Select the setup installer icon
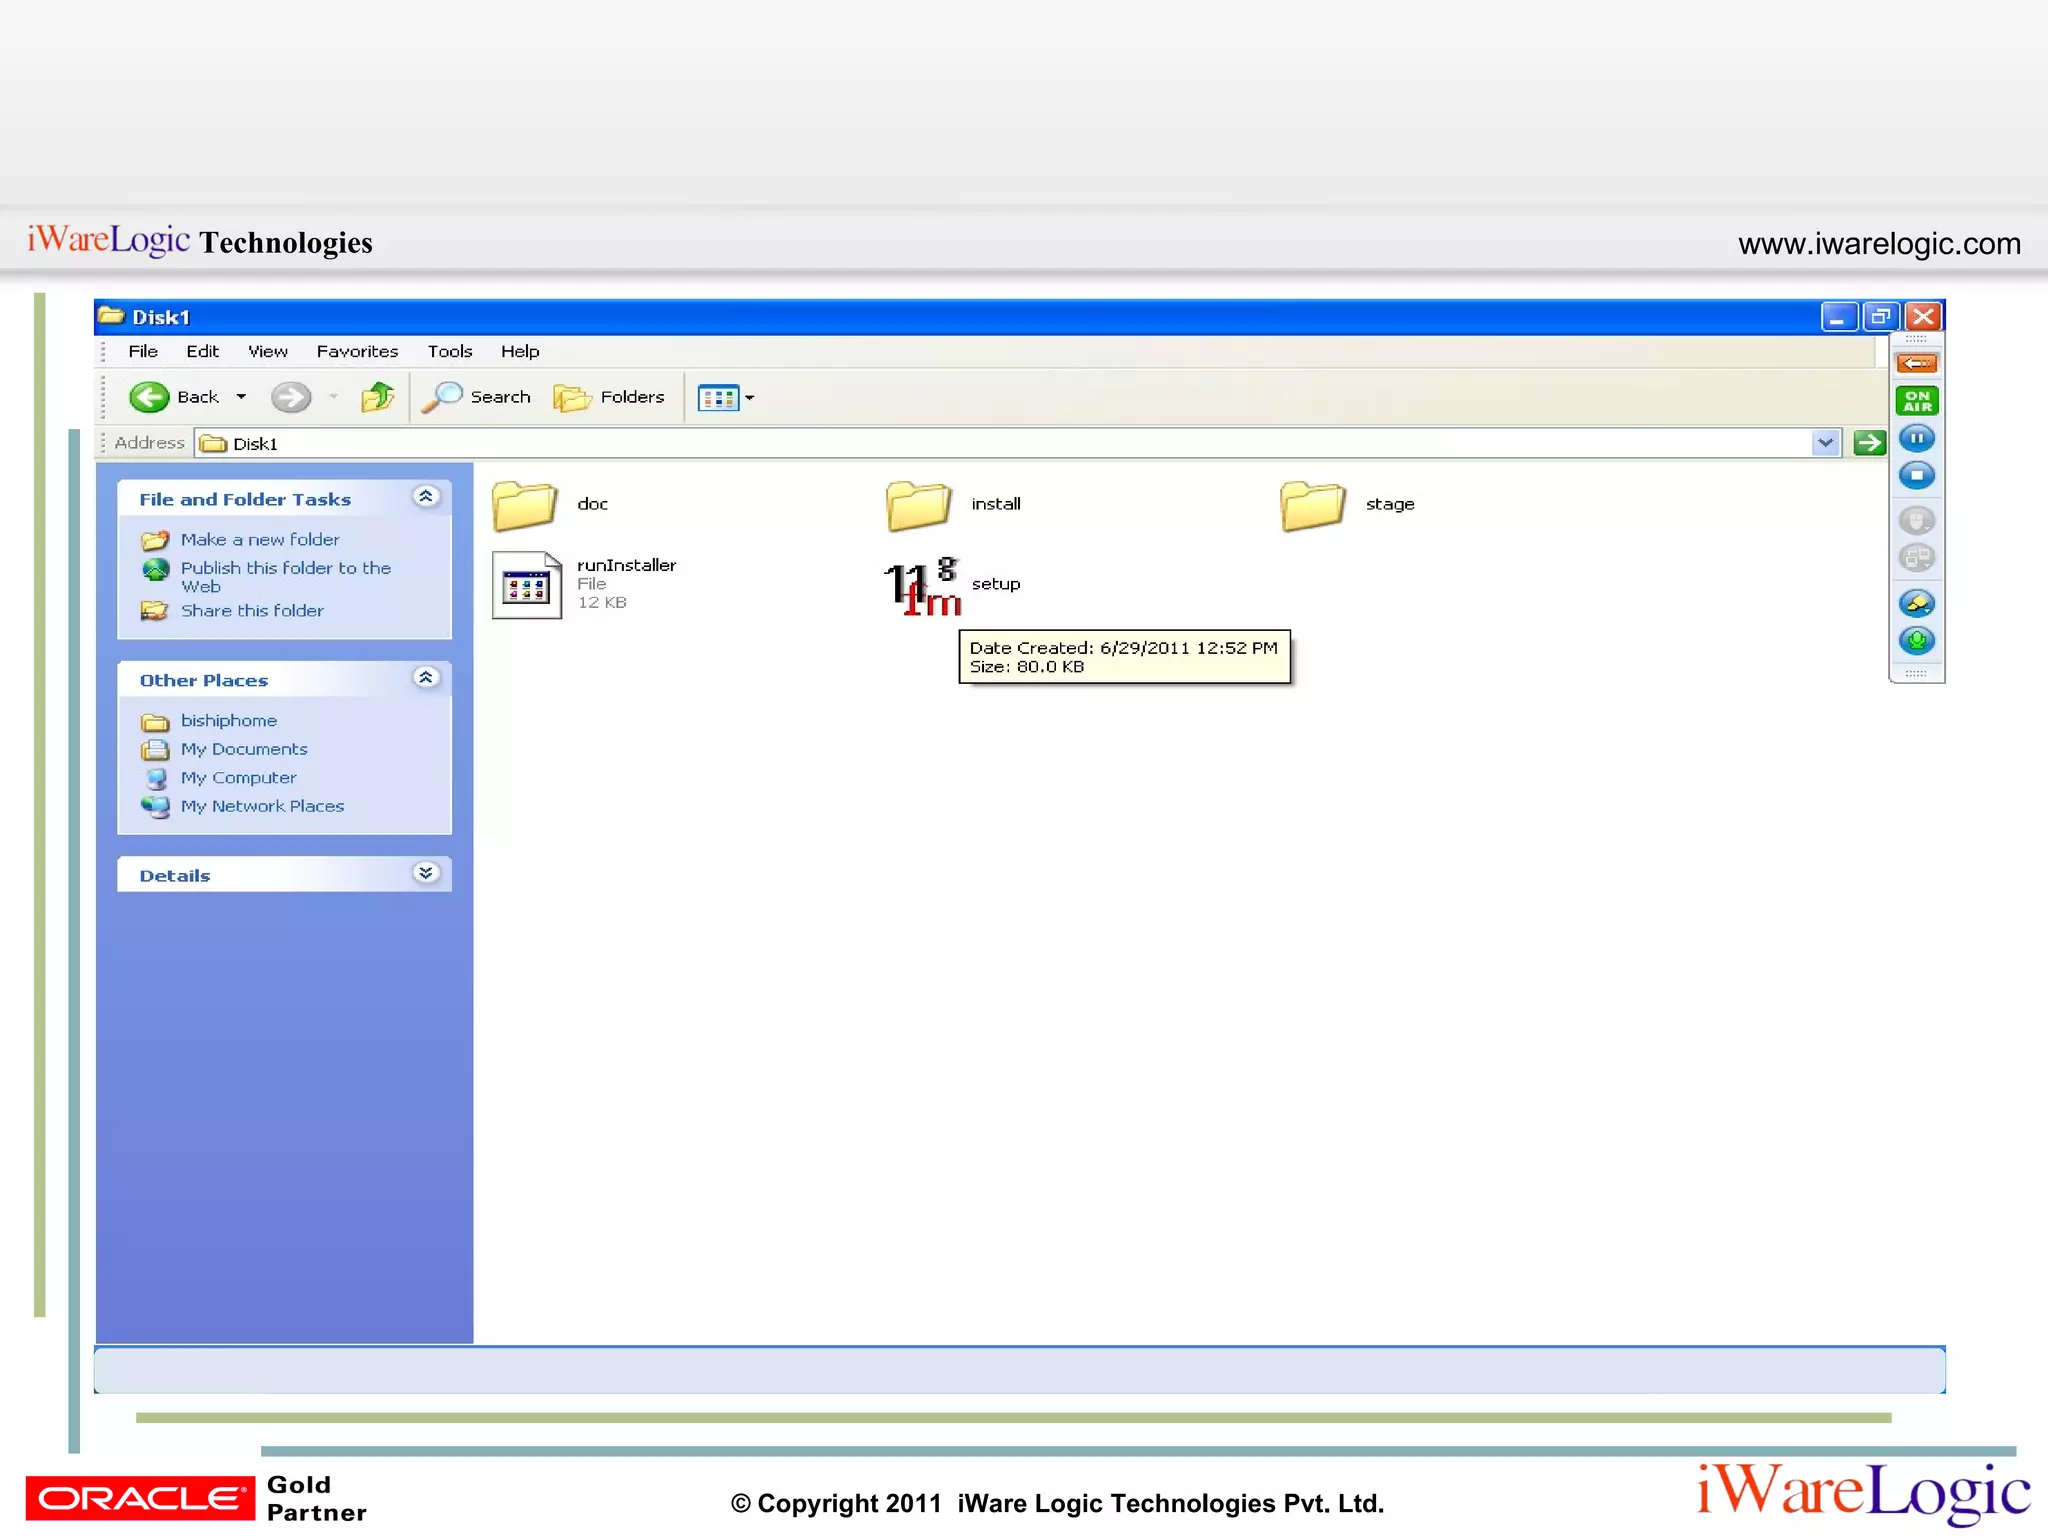 coord(921,585)
